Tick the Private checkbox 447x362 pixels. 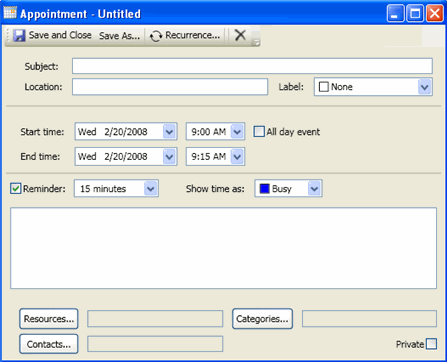click(431, 344)
